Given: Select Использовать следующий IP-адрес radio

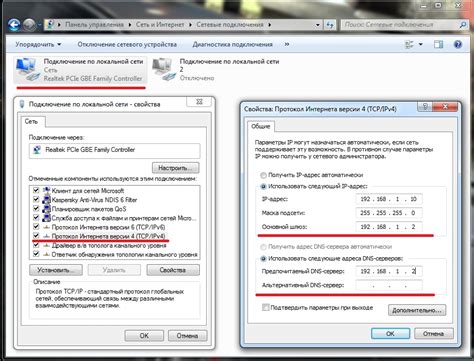Looking at the screenshot, I should pyautogui.click(x=263, y=186).
